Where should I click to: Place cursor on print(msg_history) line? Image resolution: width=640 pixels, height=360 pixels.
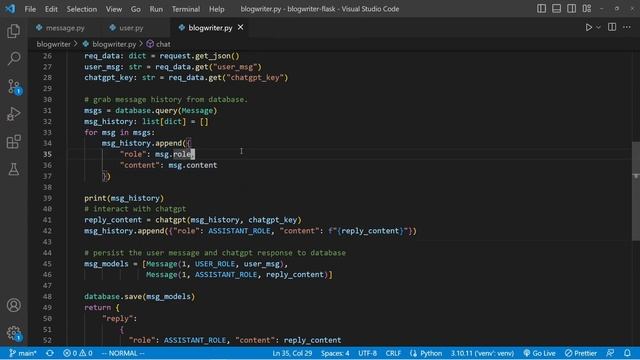(x=124, y=198)
